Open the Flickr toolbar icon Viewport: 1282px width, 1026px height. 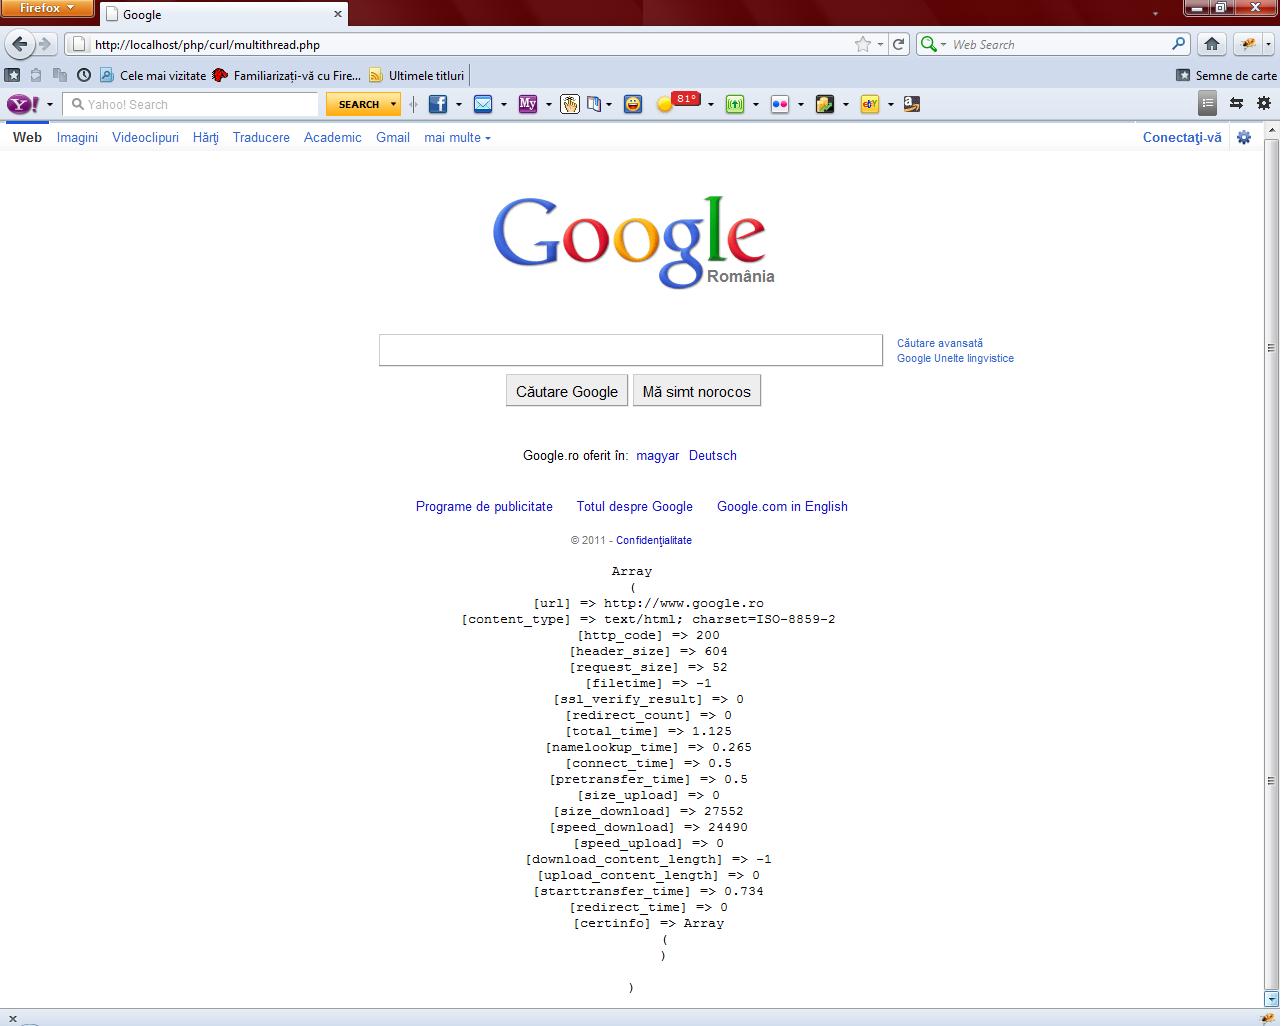780,104
